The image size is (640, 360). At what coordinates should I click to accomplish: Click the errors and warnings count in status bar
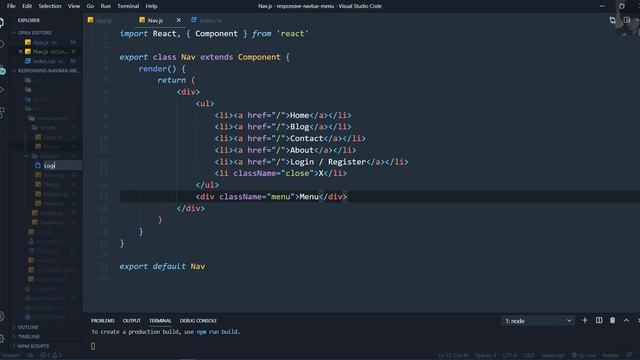tap(51, 356)
